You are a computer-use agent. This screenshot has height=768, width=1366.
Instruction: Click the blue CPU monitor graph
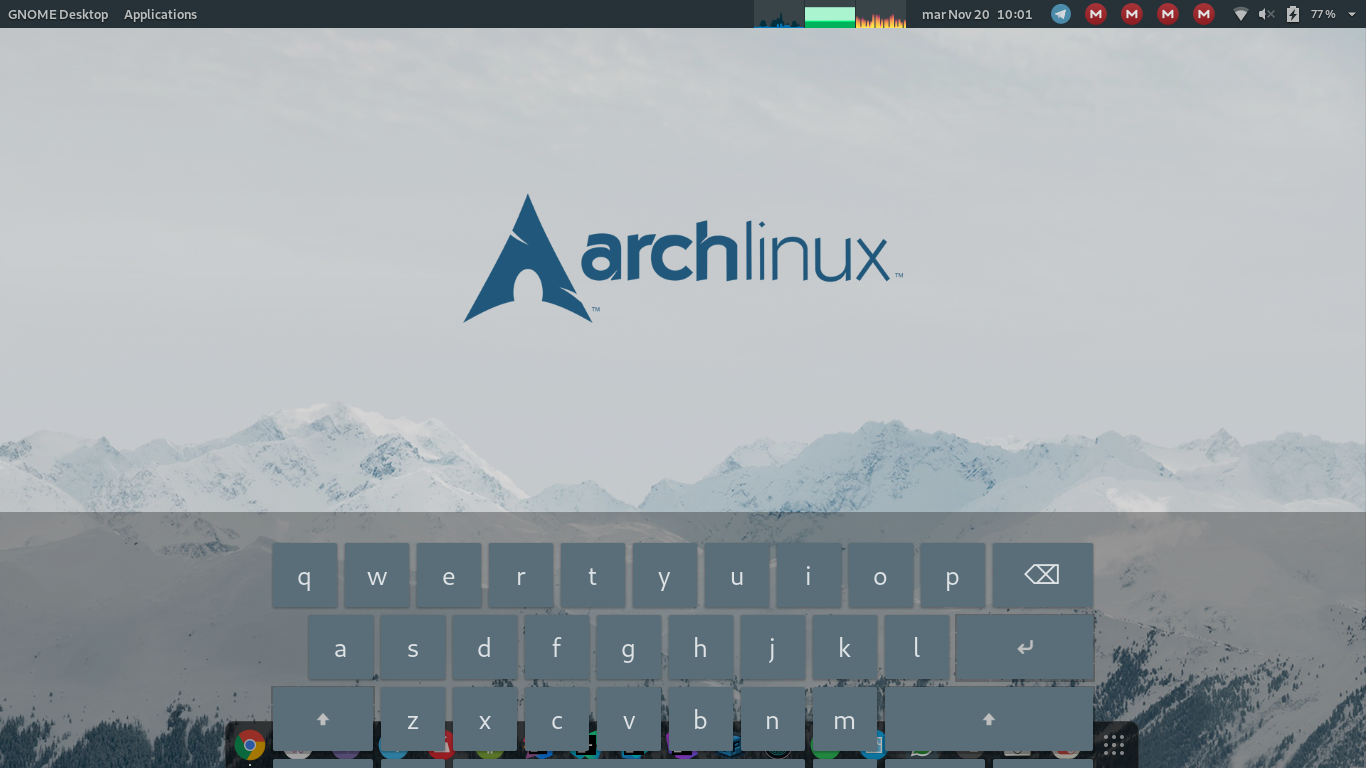pyautogui.click(x=779, y=14)
